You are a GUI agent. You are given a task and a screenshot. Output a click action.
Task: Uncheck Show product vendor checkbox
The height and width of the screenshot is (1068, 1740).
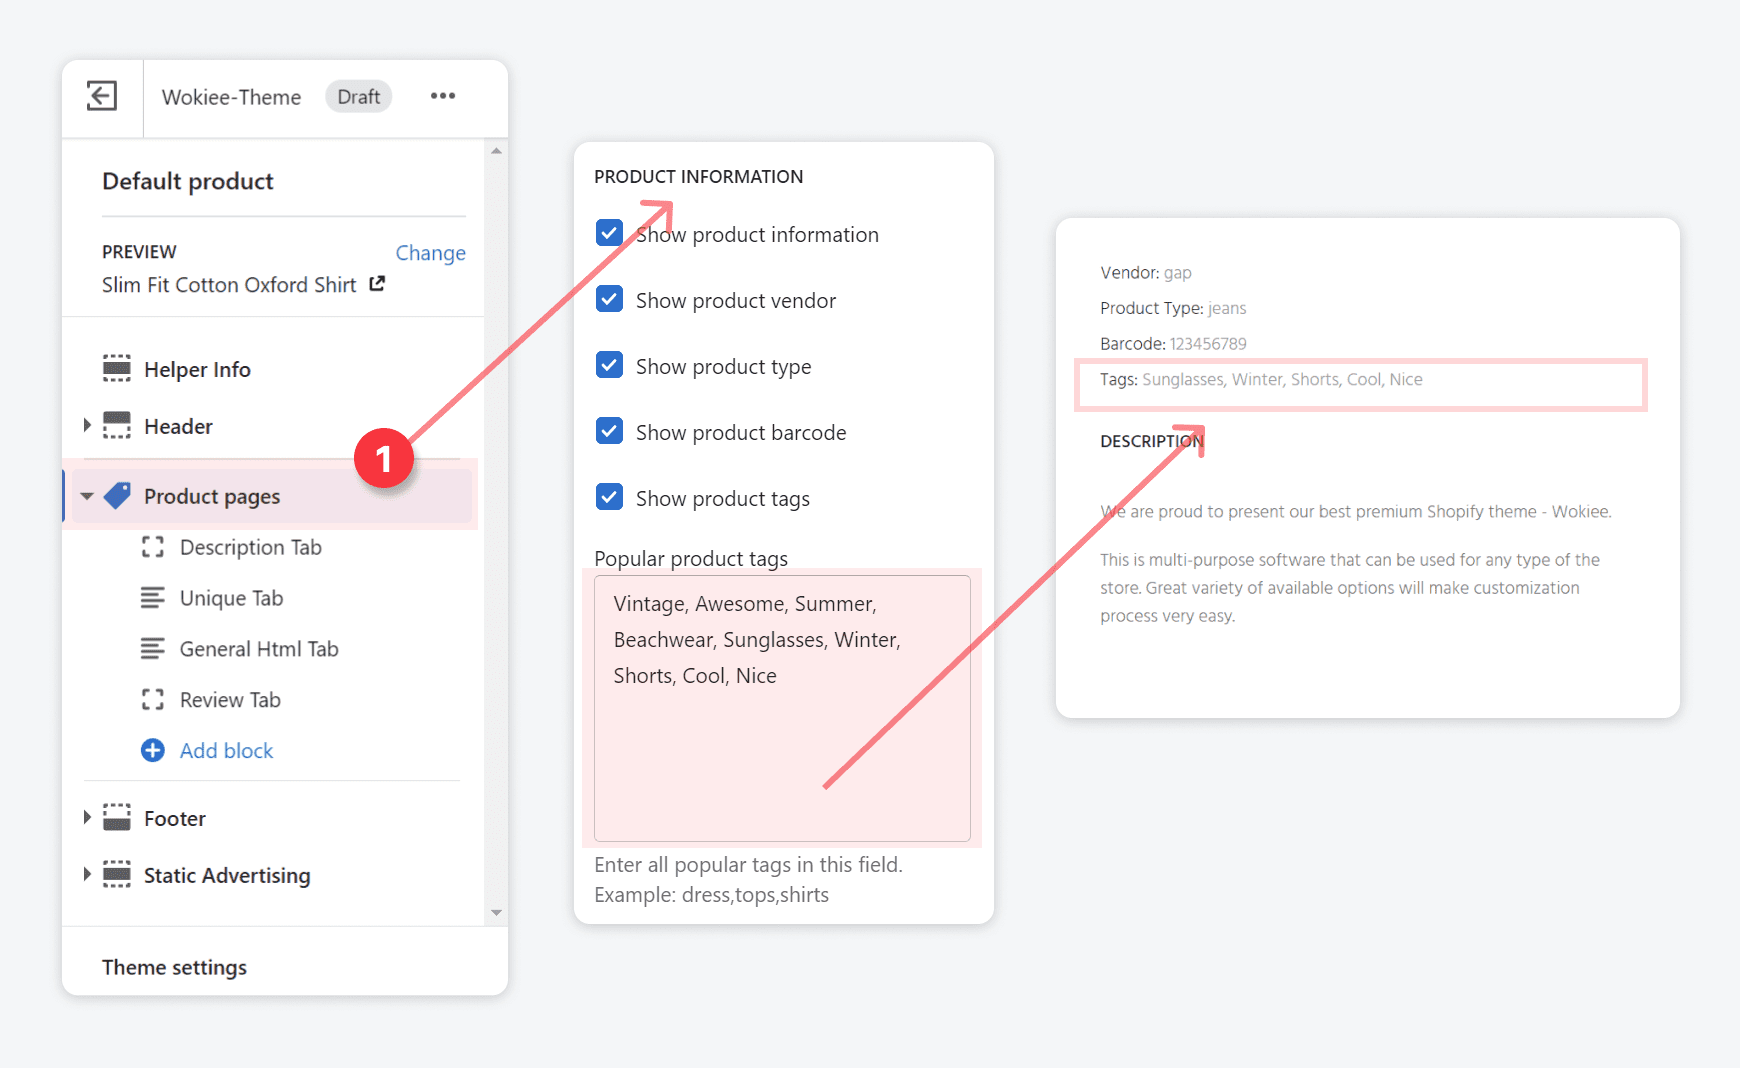coord(609,300)
